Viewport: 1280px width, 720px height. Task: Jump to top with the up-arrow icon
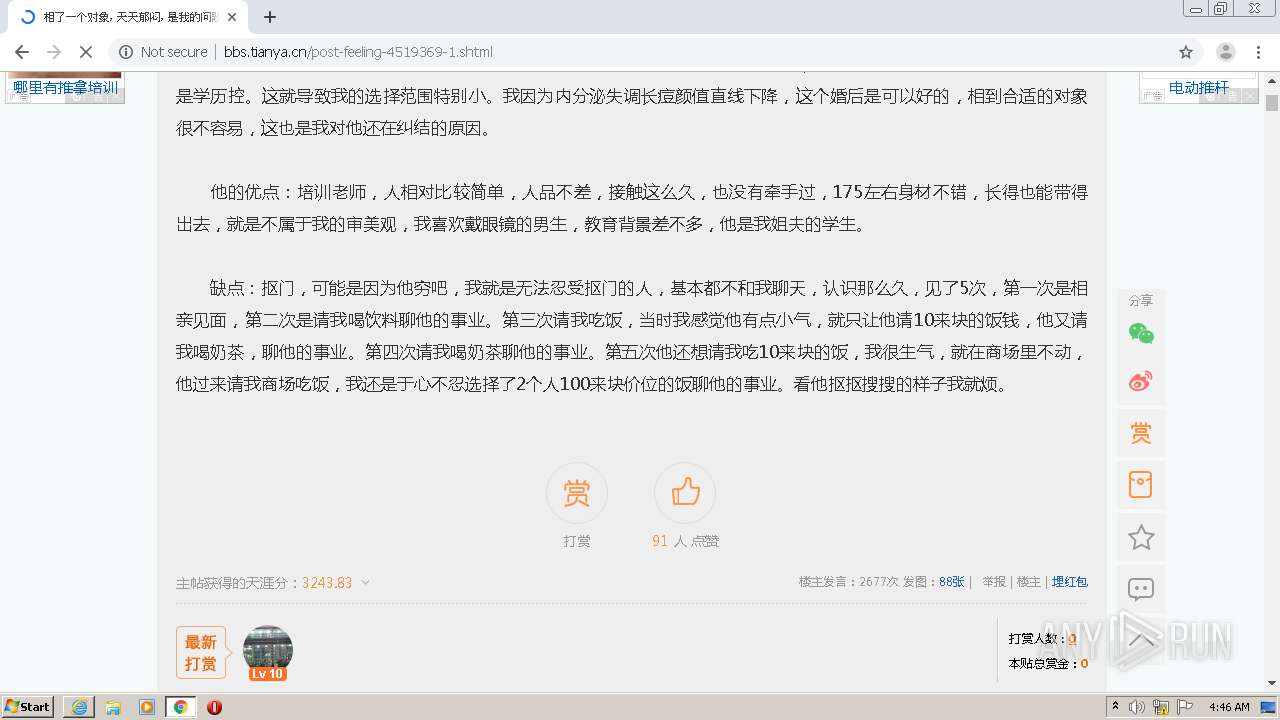[x=1141, y=640]
